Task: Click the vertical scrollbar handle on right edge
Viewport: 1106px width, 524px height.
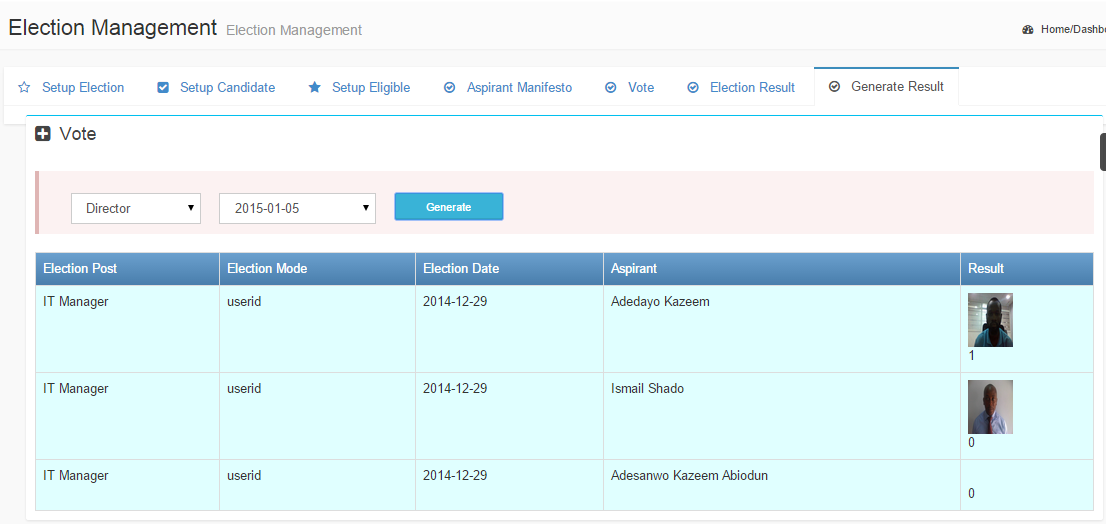Action: [x=1102, y=152]
